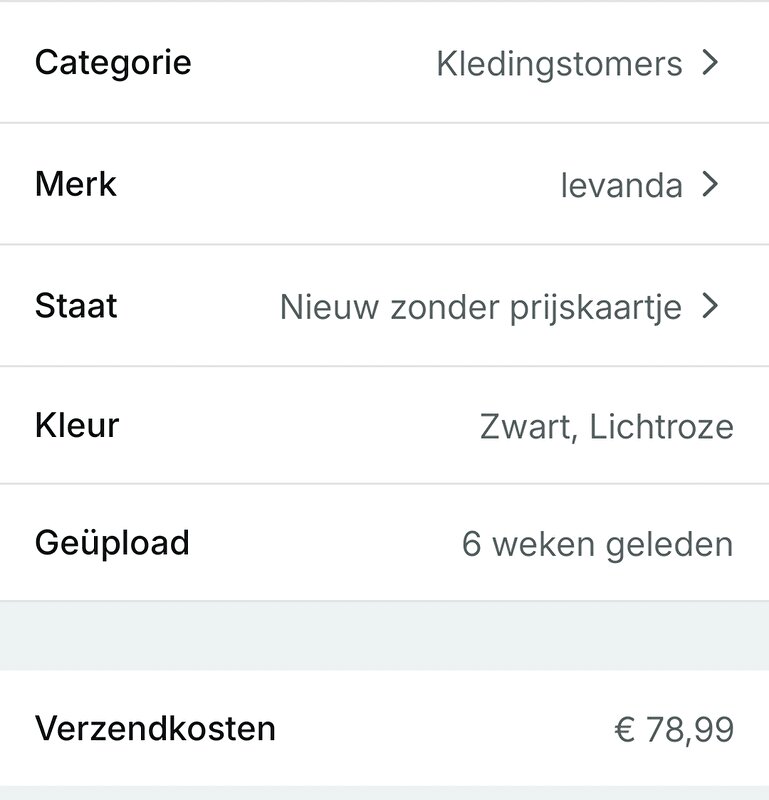
Task: Tap the Geüpload row label
Action: click(112, 543)
